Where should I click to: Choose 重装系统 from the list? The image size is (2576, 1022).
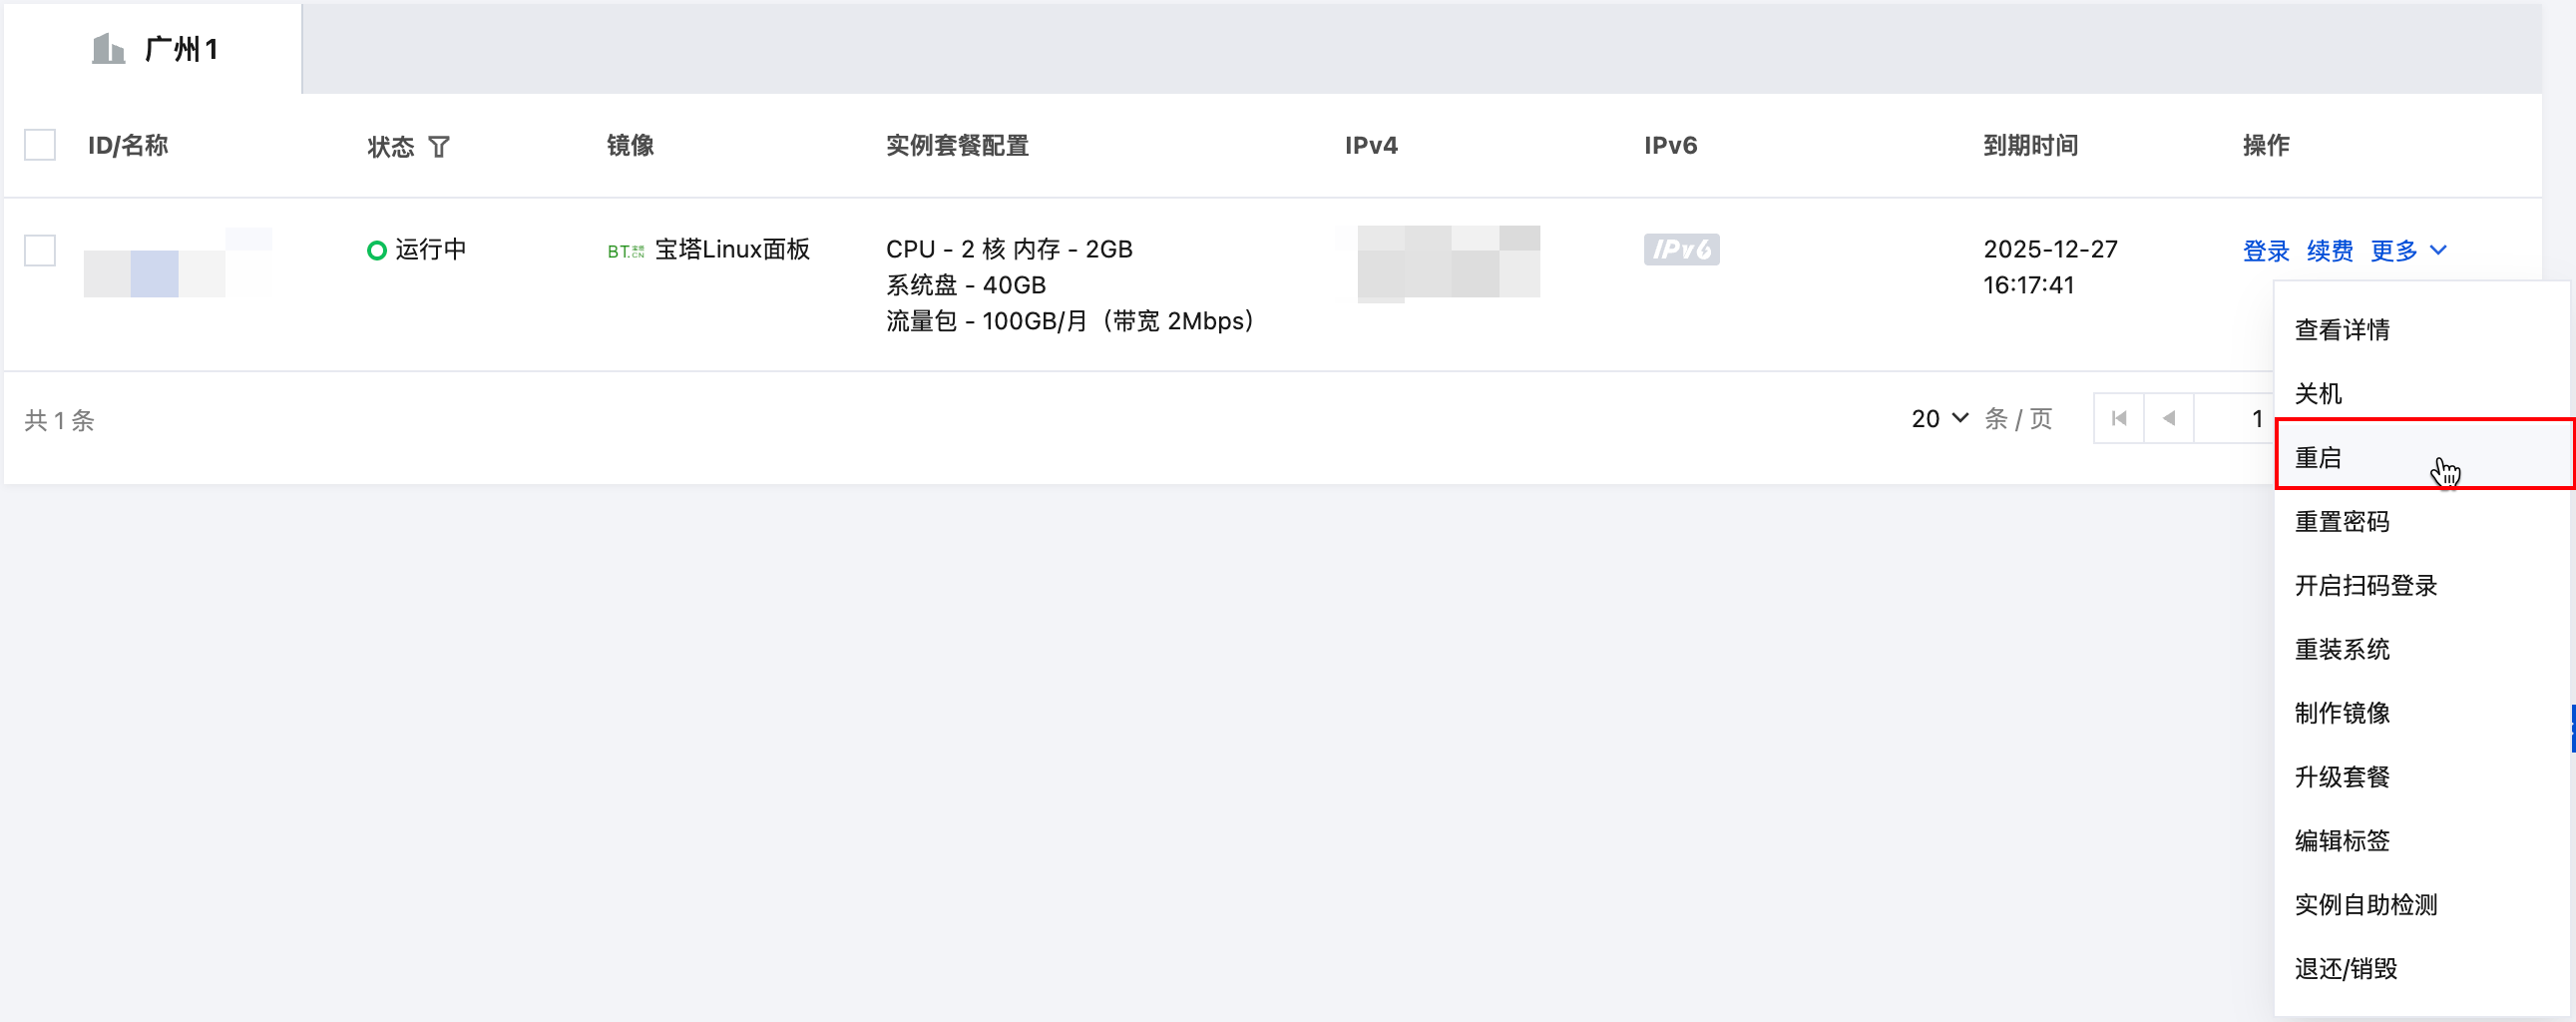pos(2341,649)
